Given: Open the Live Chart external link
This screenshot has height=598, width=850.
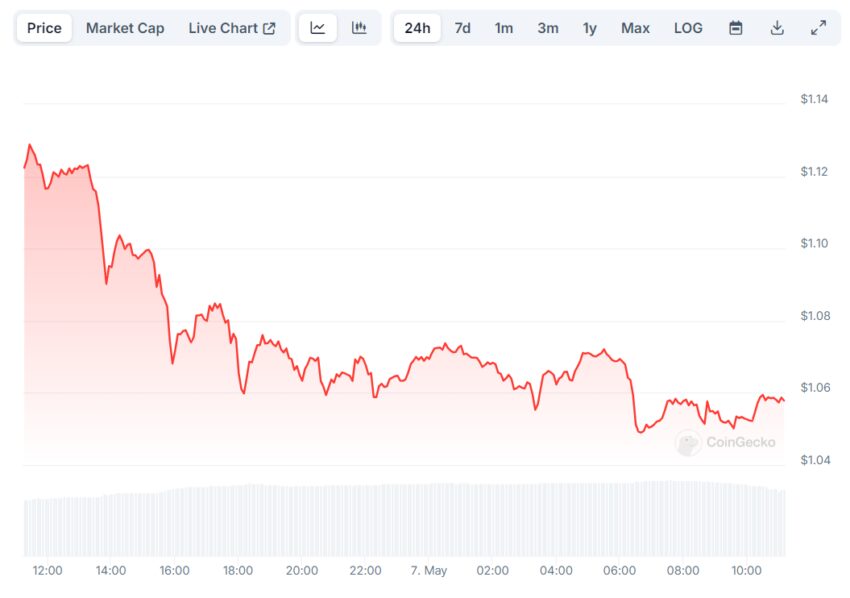Looking at the screenshot, I should coord(232,28).
